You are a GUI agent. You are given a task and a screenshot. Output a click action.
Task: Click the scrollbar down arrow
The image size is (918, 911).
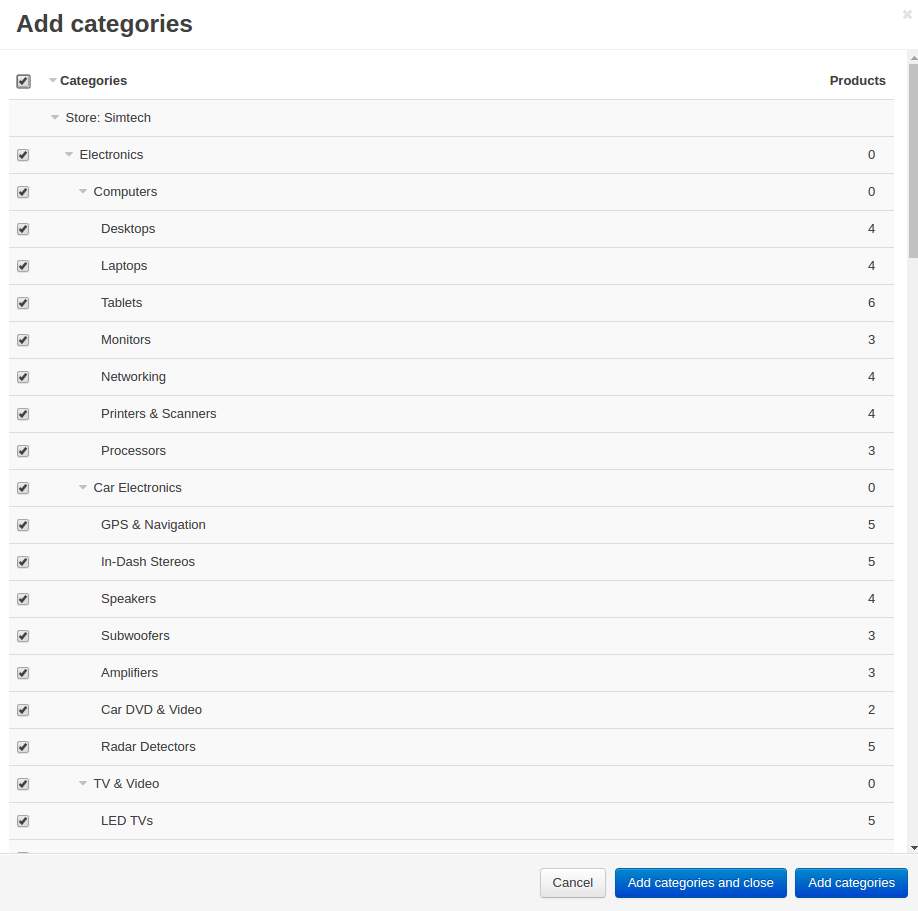click(913, 847)
